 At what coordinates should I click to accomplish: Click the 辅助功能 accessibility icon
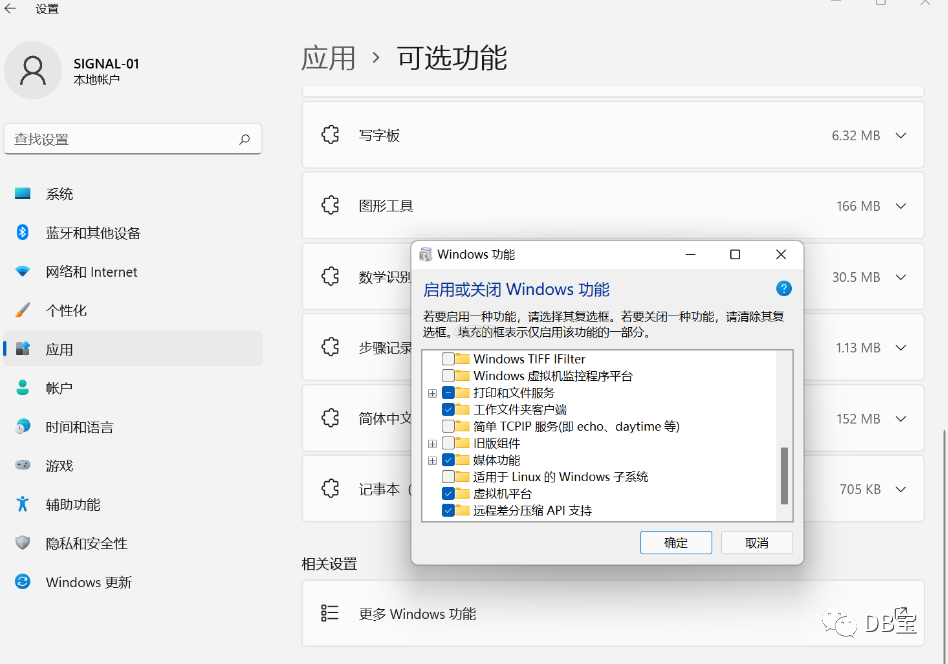click(x=22, y=504)
